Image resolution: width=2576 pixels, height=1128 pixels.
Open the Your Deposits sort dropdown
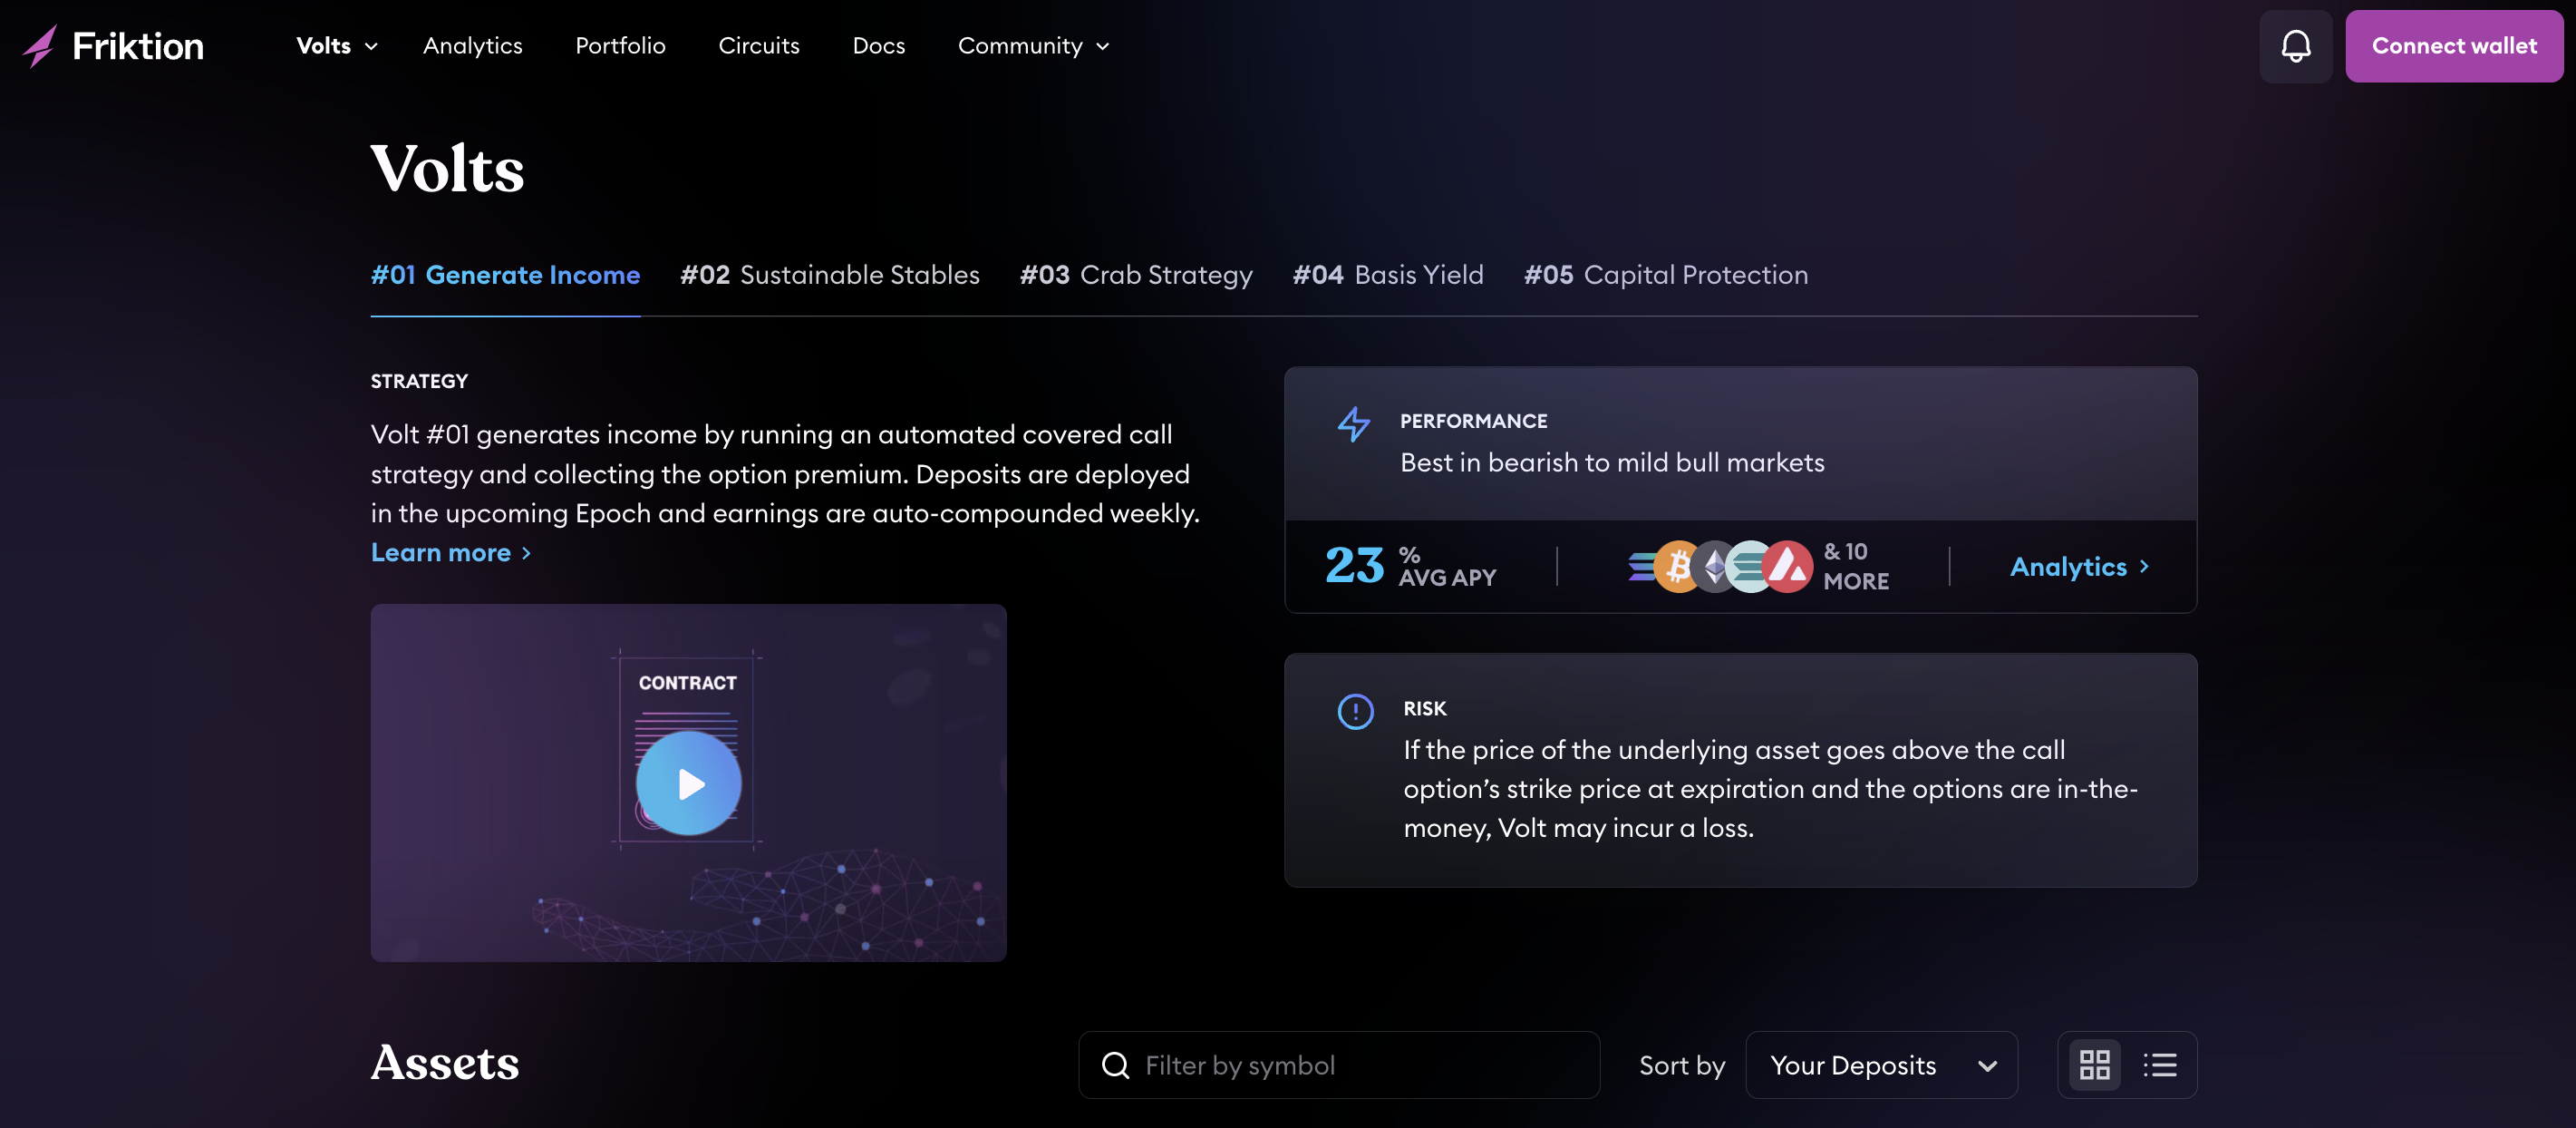[1881, 1065]
